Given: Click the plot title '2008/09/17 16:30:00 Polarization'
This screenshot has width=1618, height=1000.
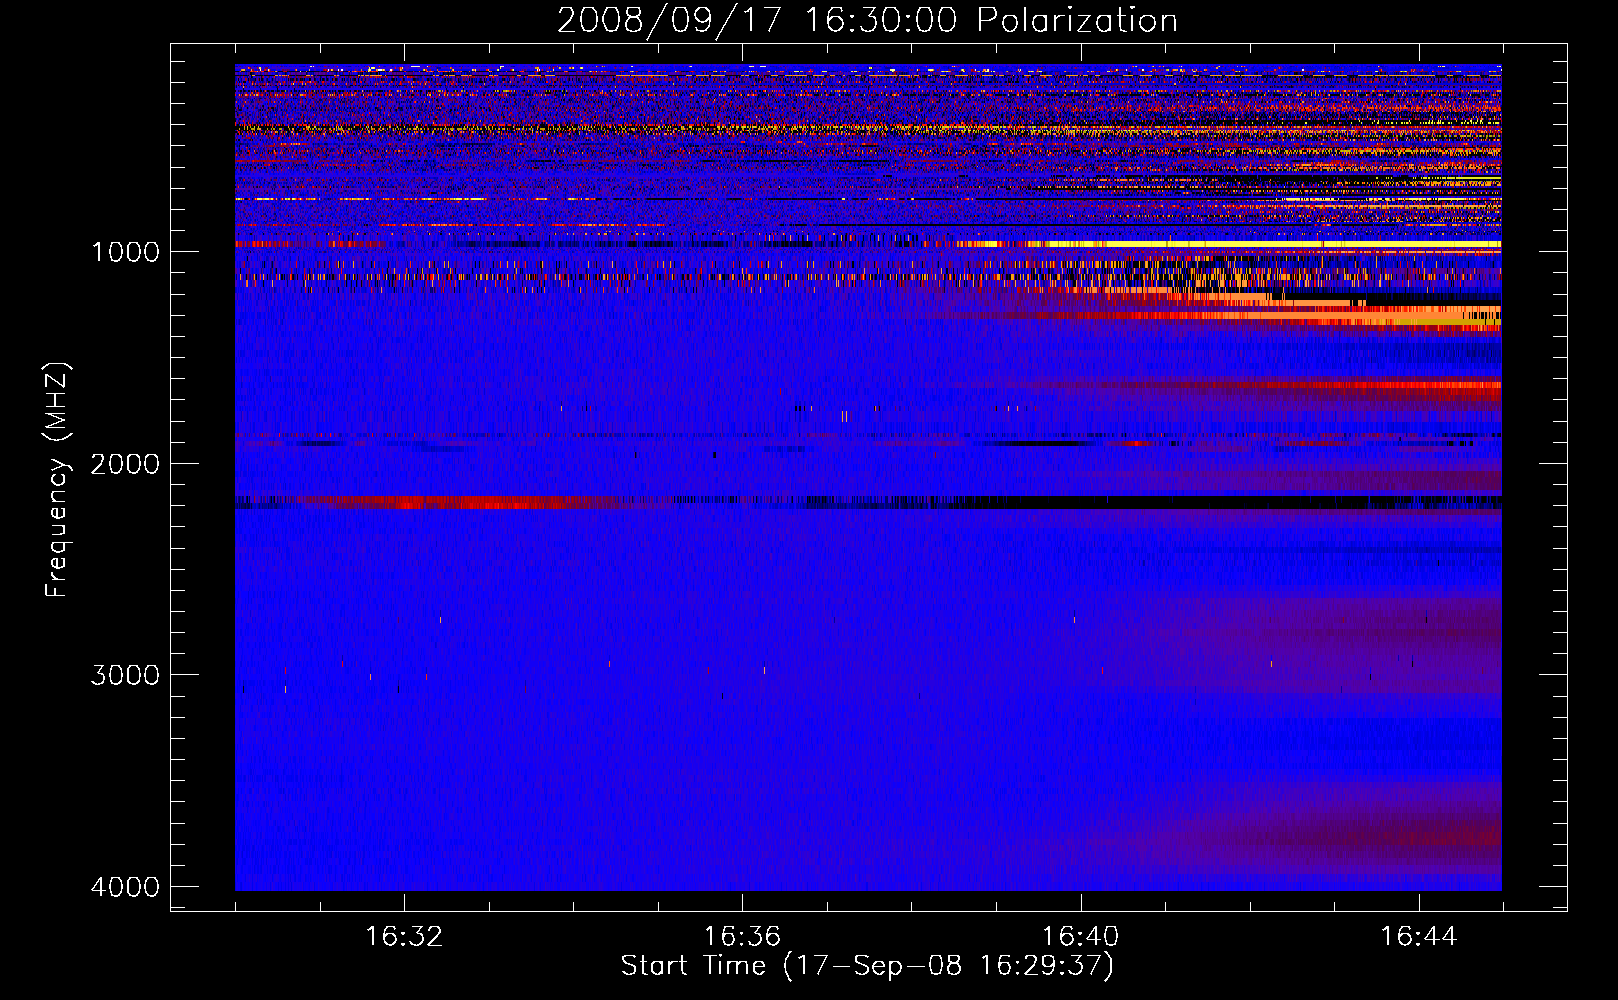Looking at the screenshot, I should (x=867, y=20).
